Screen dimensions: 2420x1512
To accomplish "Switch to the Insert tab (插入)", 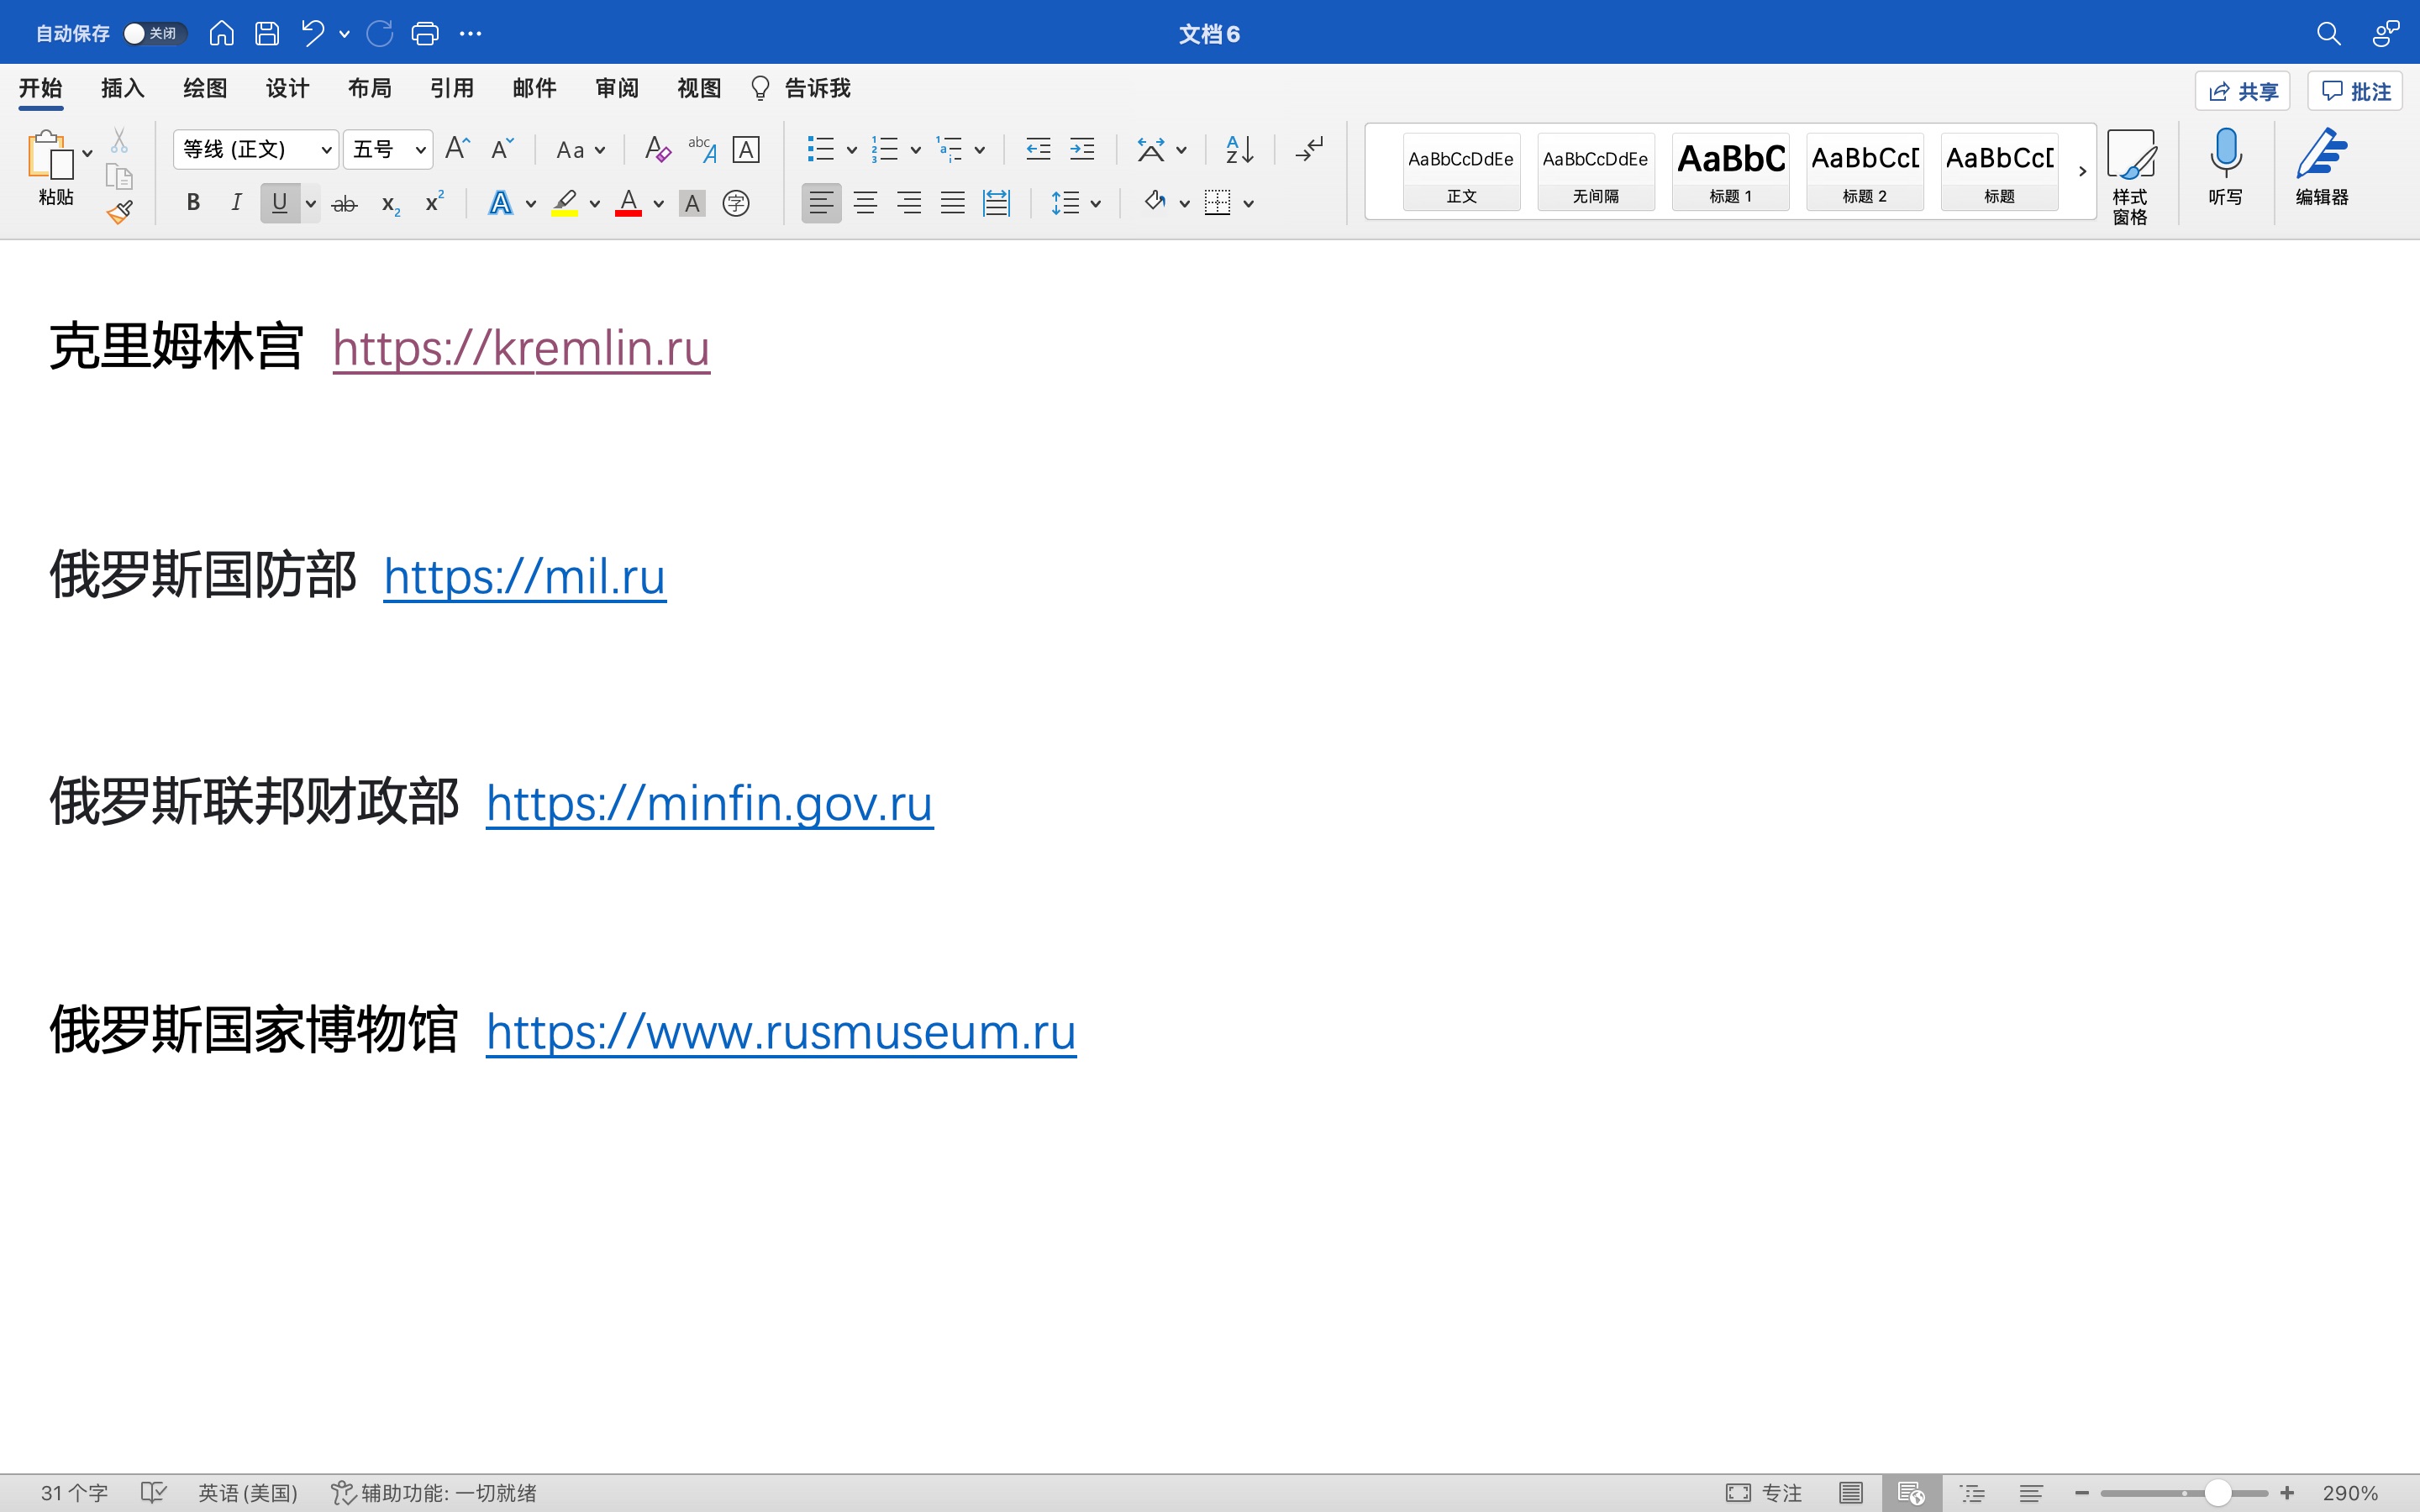I will pyautogui.click(x=123, y=88).
